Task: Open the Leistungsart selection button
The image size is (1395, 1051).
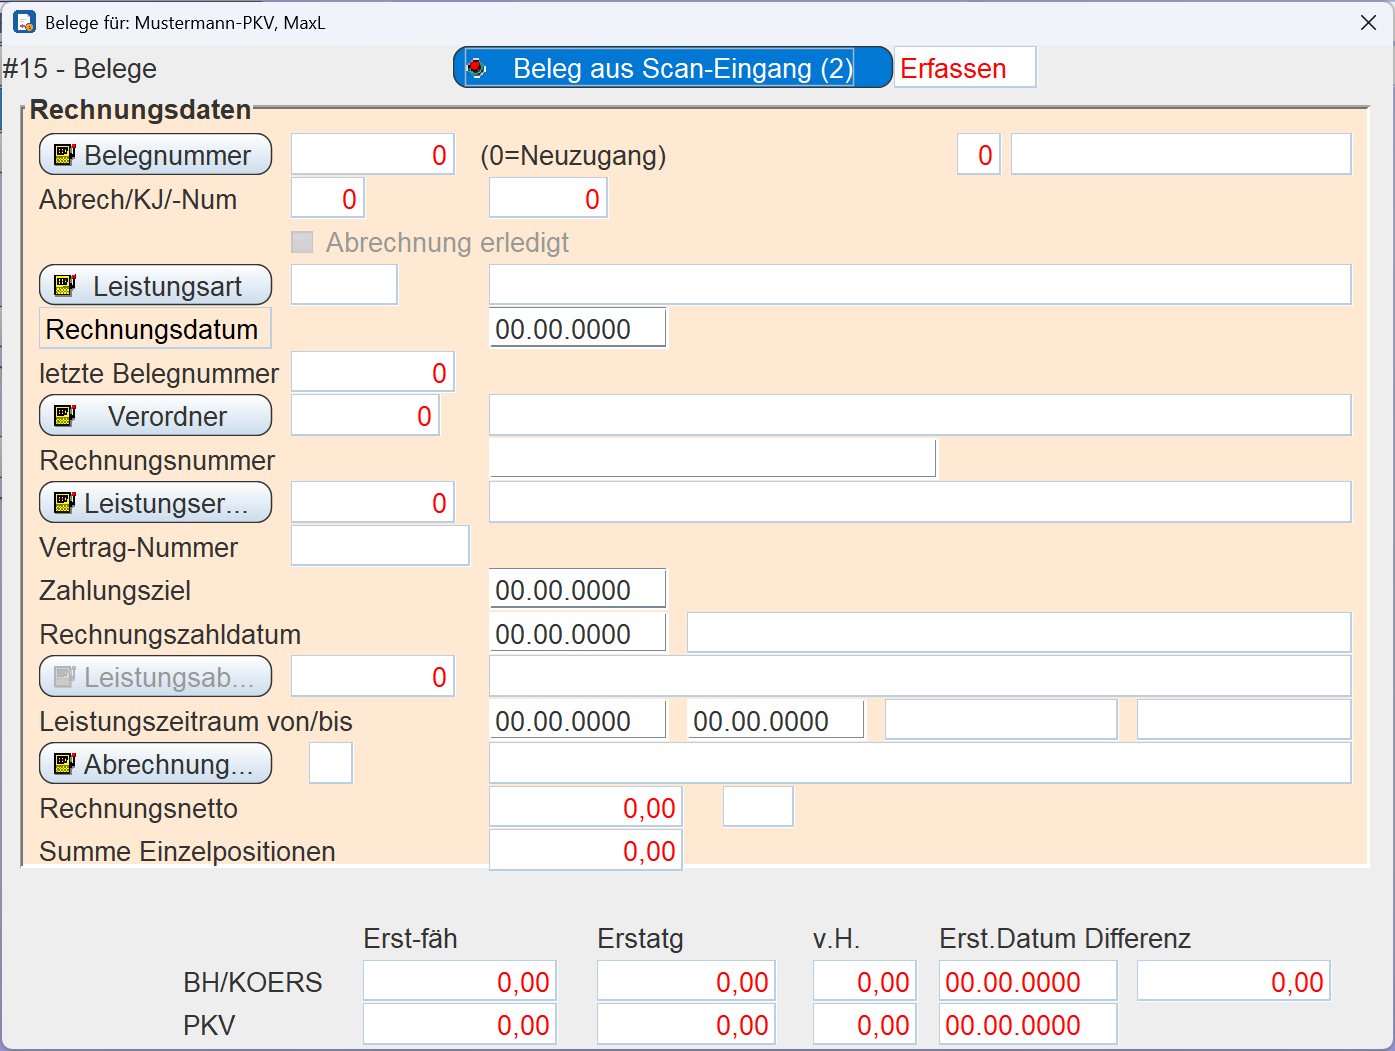Action: tap(155, 285)
